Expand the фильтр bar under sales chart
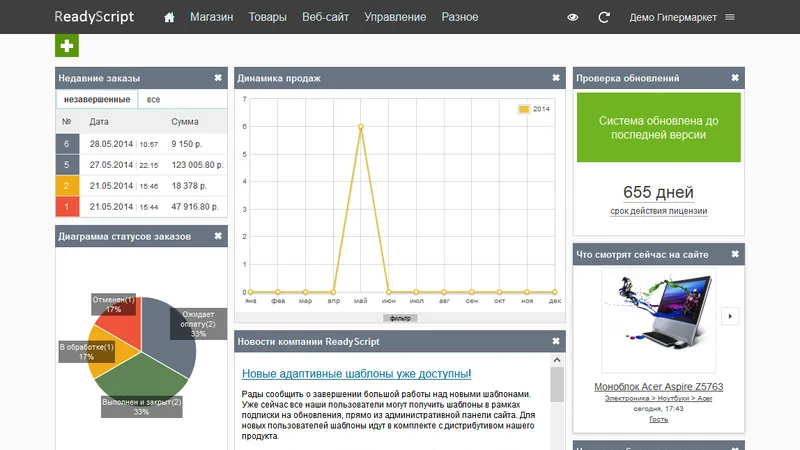Image resolution: width=800 pixels, height=450 pixels. point(400,318)
